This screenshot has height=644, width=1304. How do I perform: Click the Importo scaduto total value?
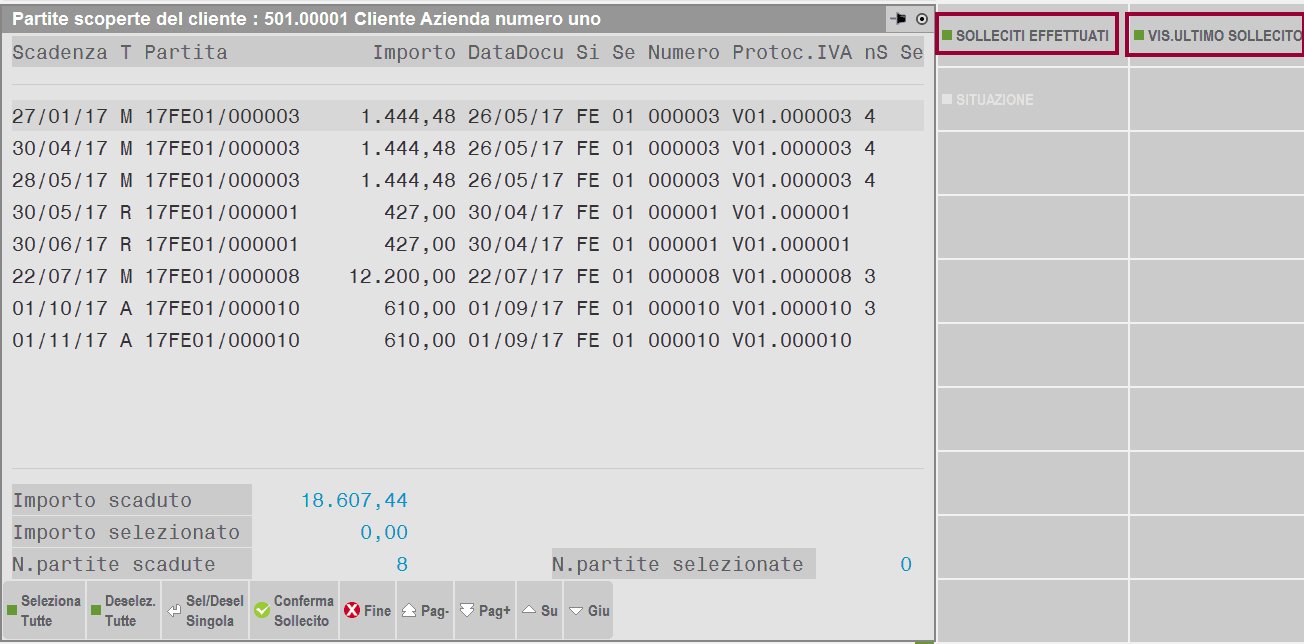tap(354, 500)
